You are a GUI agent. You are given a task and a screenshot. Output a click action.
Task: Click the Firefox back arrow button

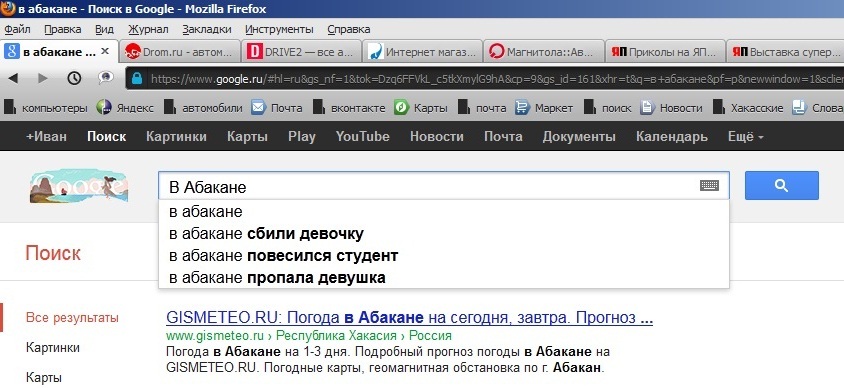pos(13,79)
